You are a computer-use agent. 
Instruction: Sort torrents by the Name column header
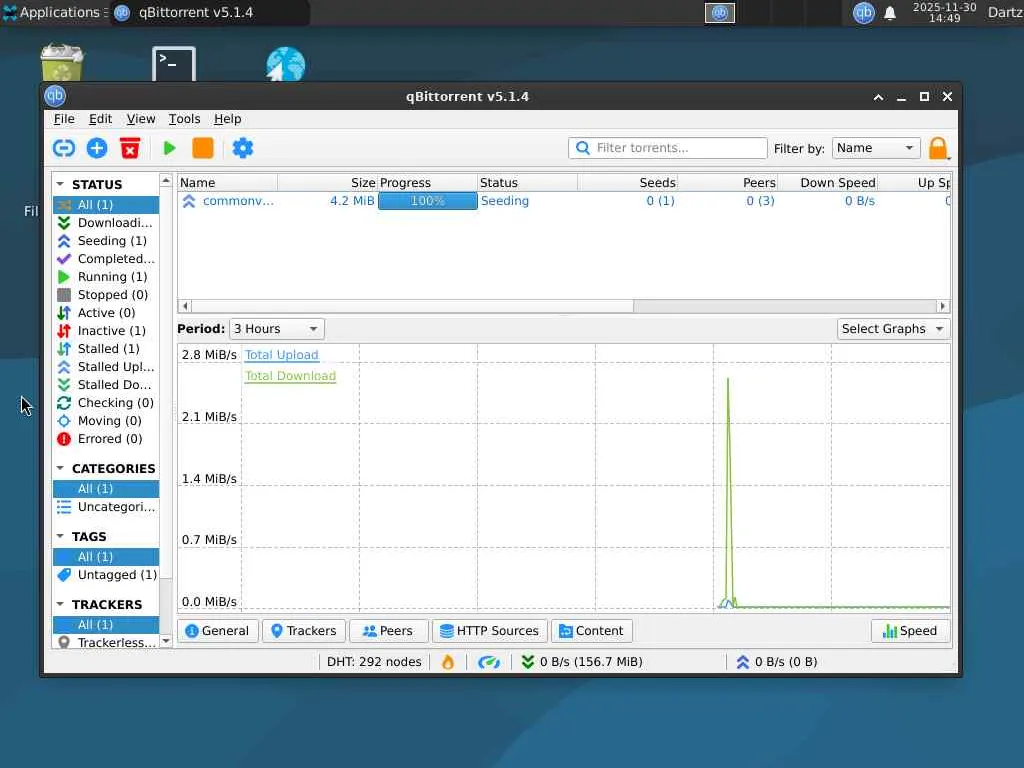227,183
